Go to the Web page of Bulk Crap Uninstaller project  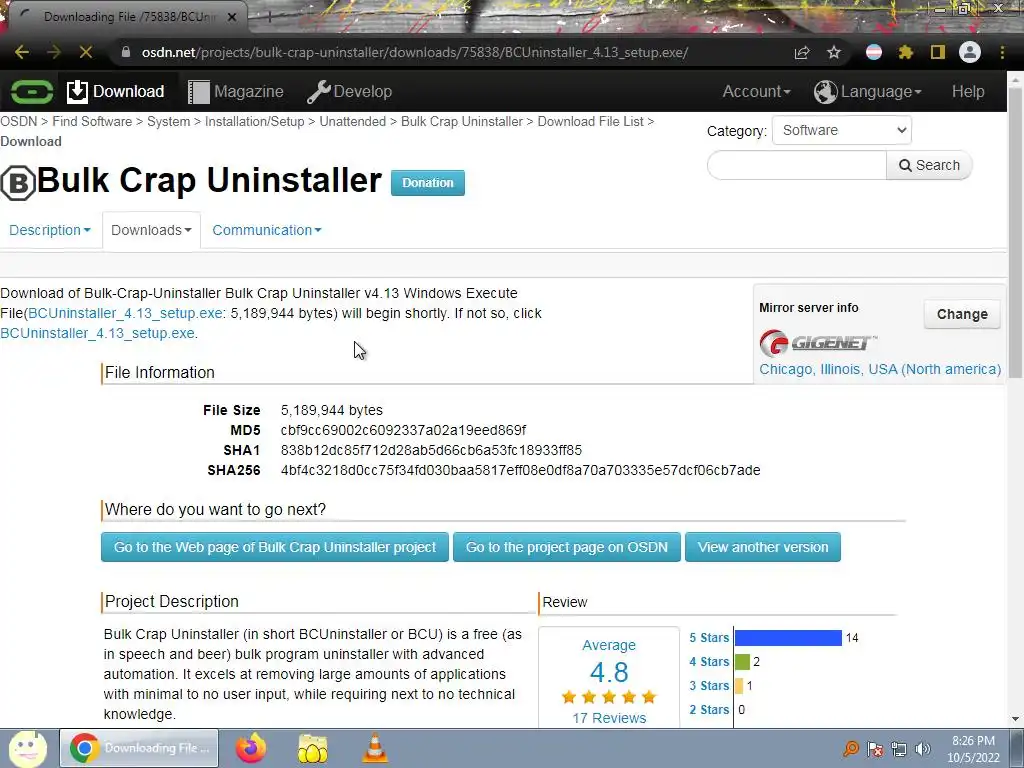click(275, 547)
